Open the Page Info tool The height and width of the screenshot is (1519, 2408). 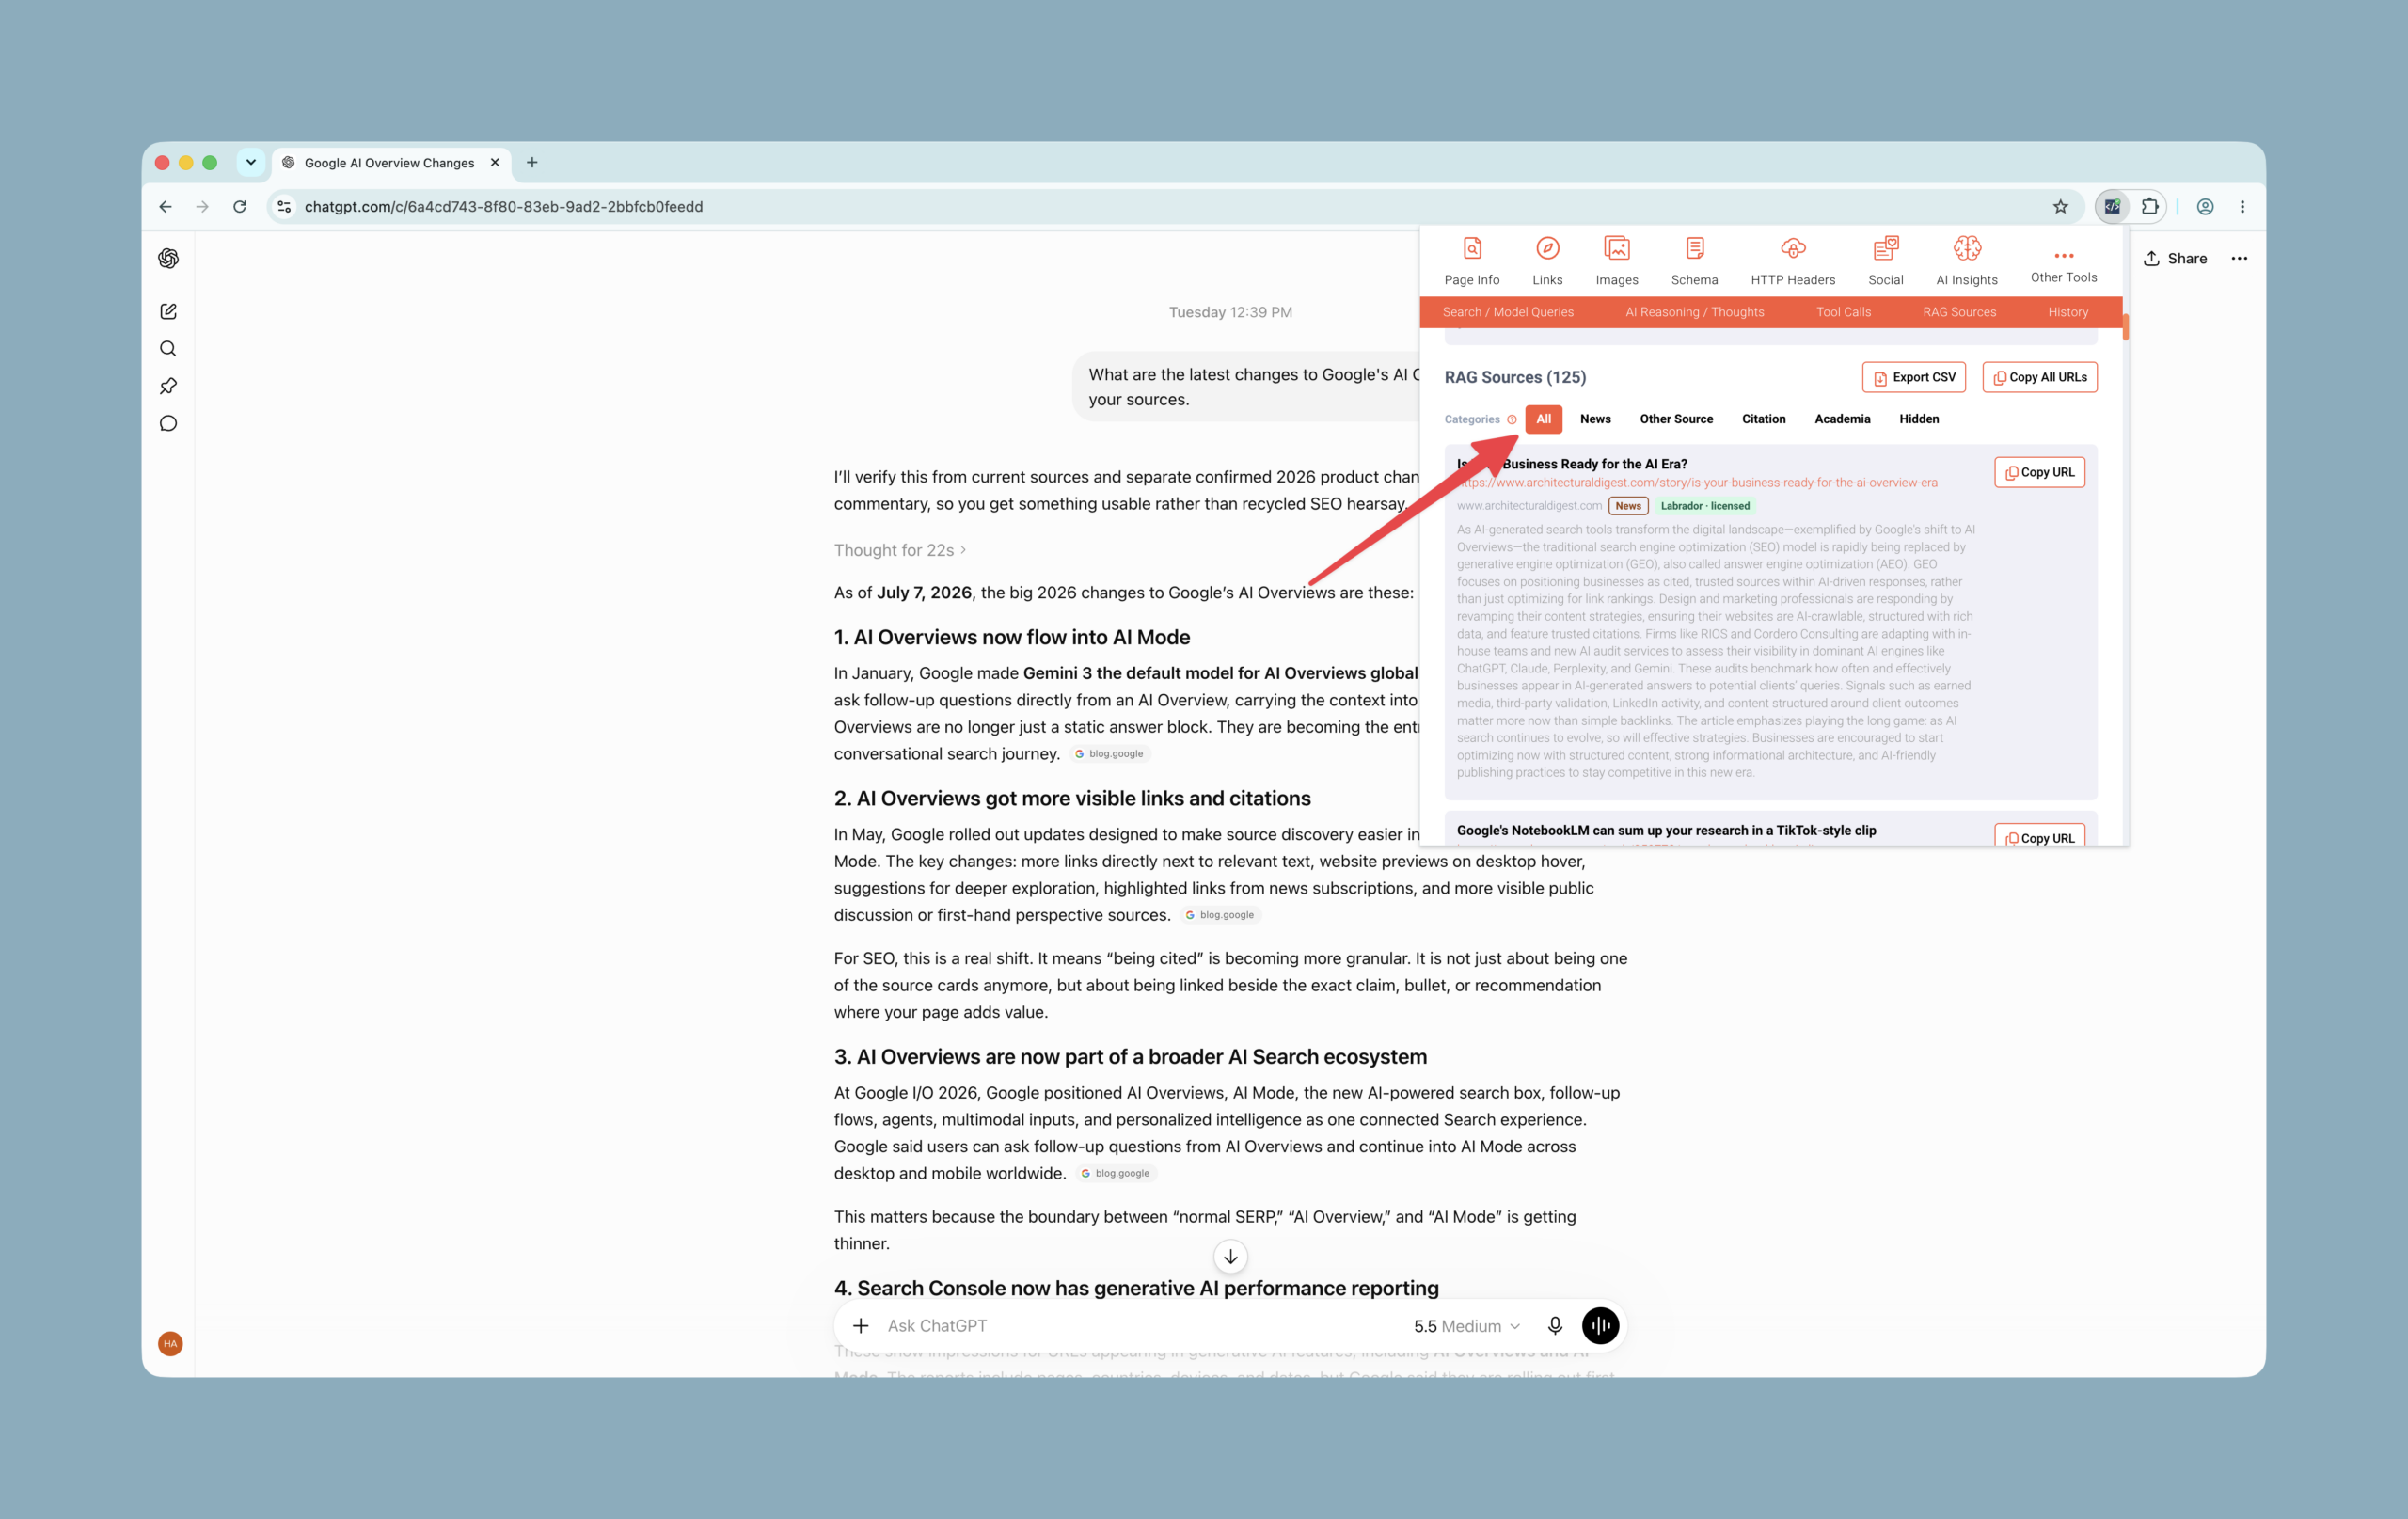(1471, 261)
